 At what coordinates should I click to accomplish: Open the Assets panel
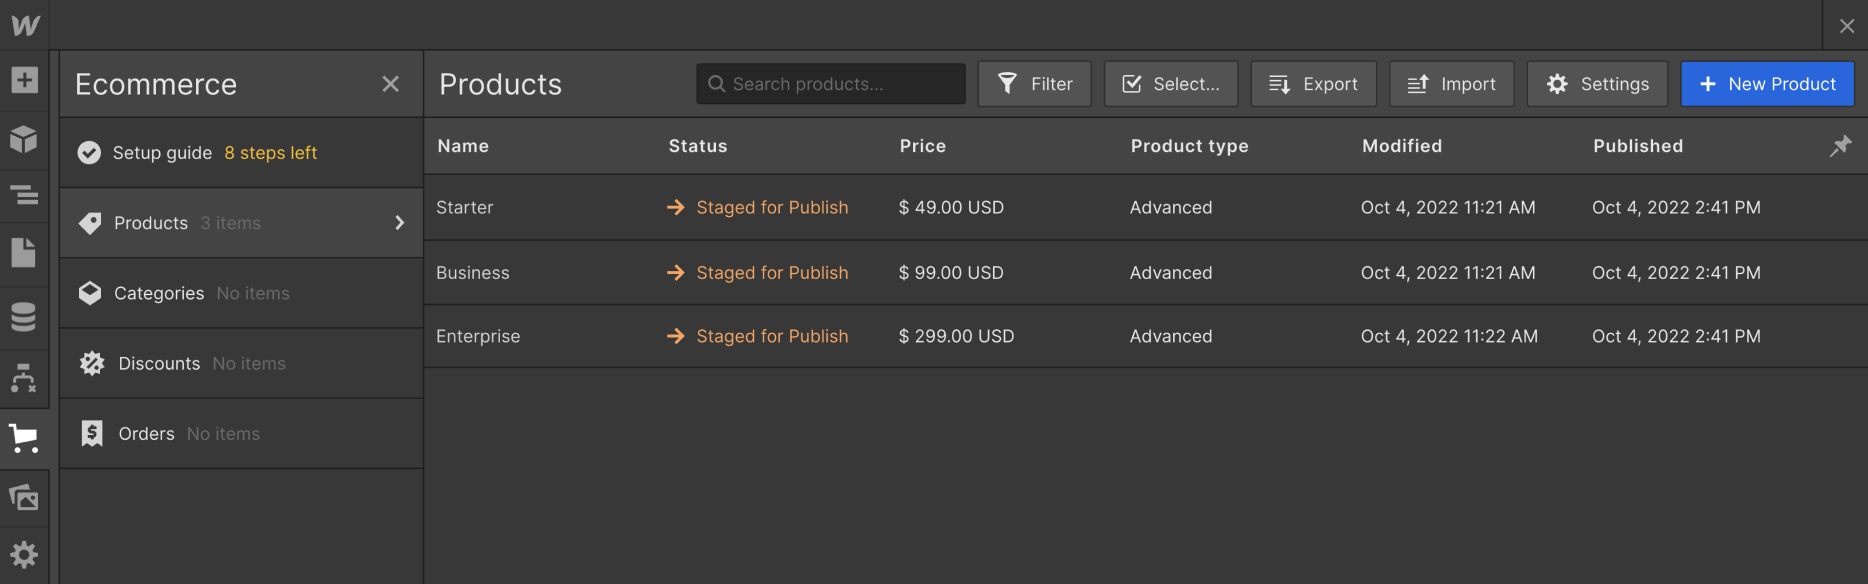pyautogui.click(x=25, y=497)
